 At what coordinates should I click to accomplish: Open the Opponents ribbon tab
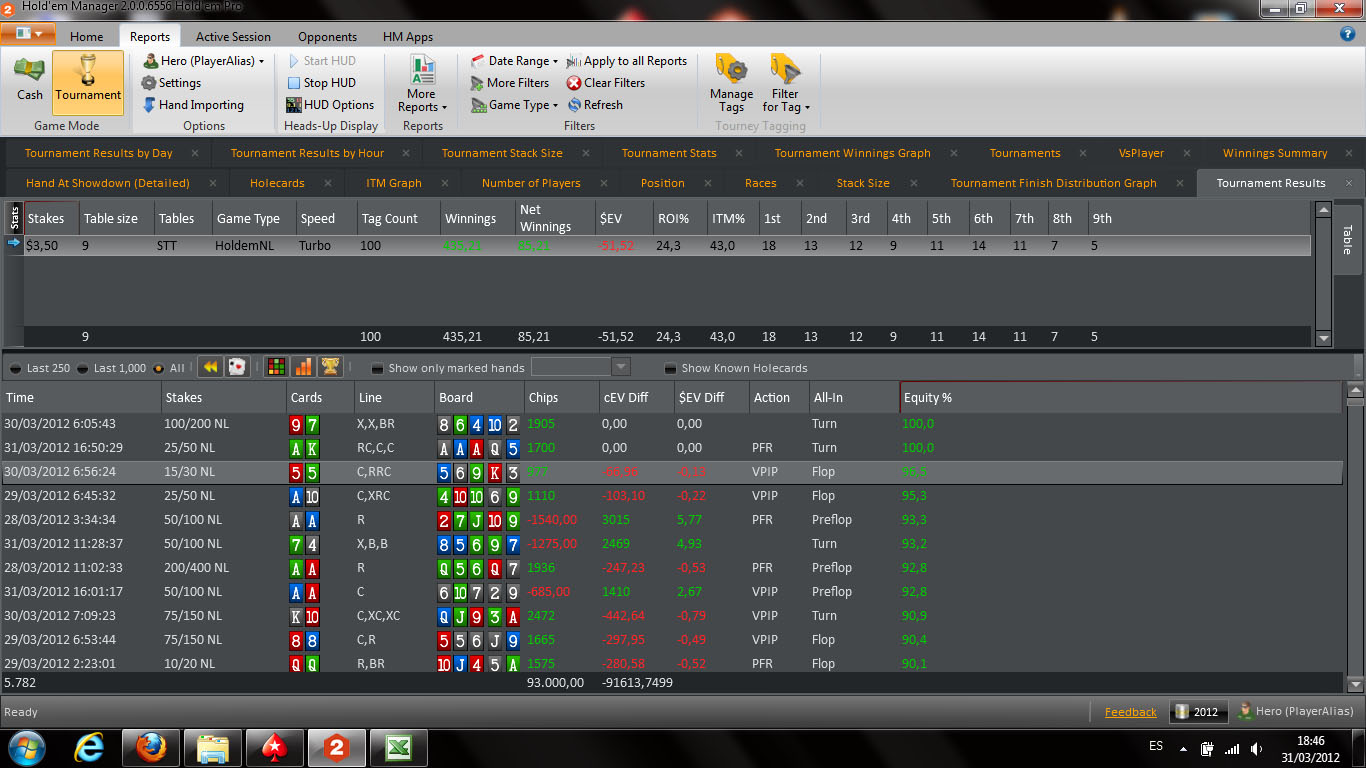coord(327,37)
